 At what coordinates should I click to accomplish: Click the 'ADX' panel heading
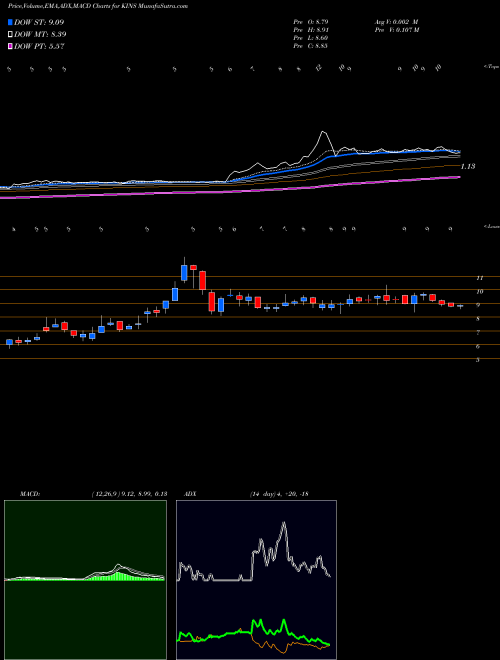190,494
